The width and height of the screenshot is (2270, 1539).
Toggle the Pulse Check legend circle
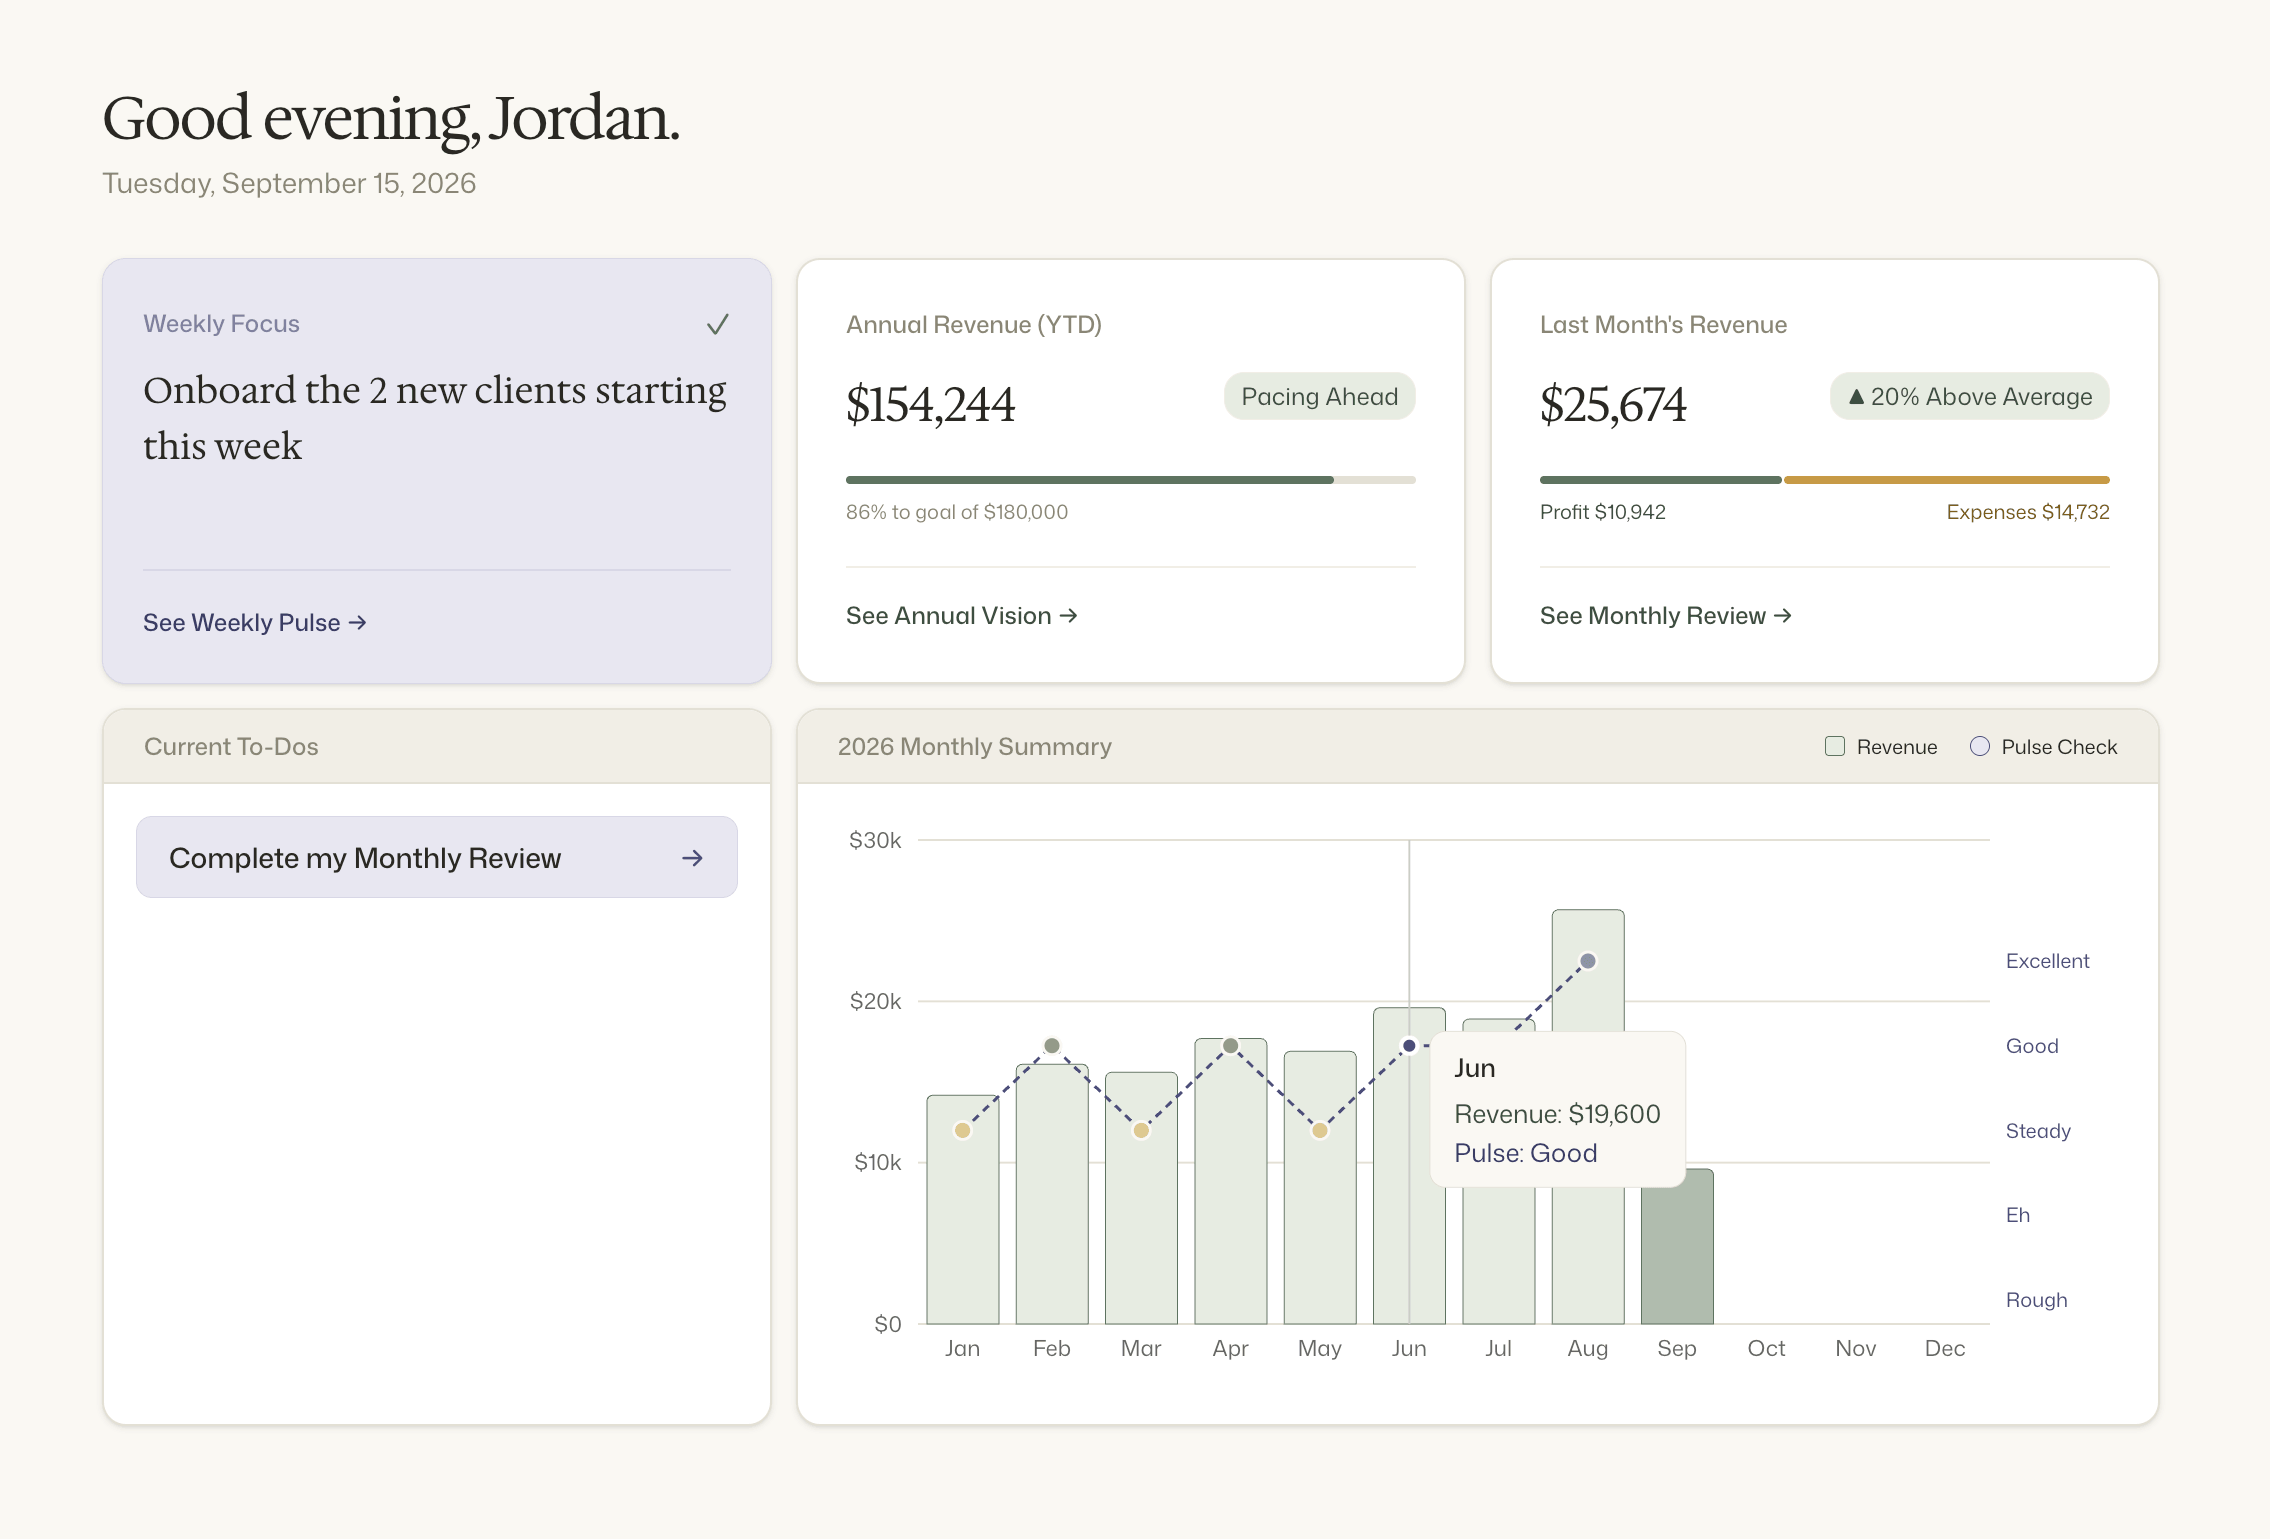click(x=1979, y=746)
